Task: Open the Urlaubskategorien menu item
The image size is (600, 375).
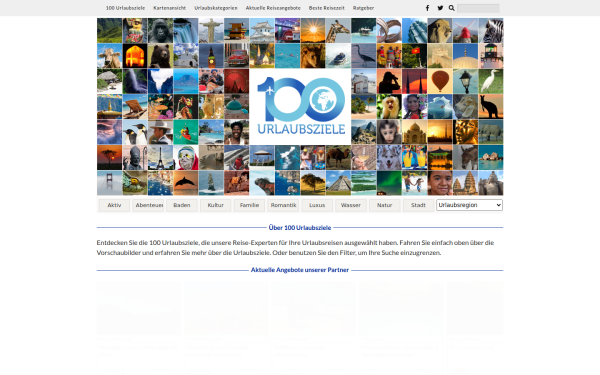Action: point(216,8)
